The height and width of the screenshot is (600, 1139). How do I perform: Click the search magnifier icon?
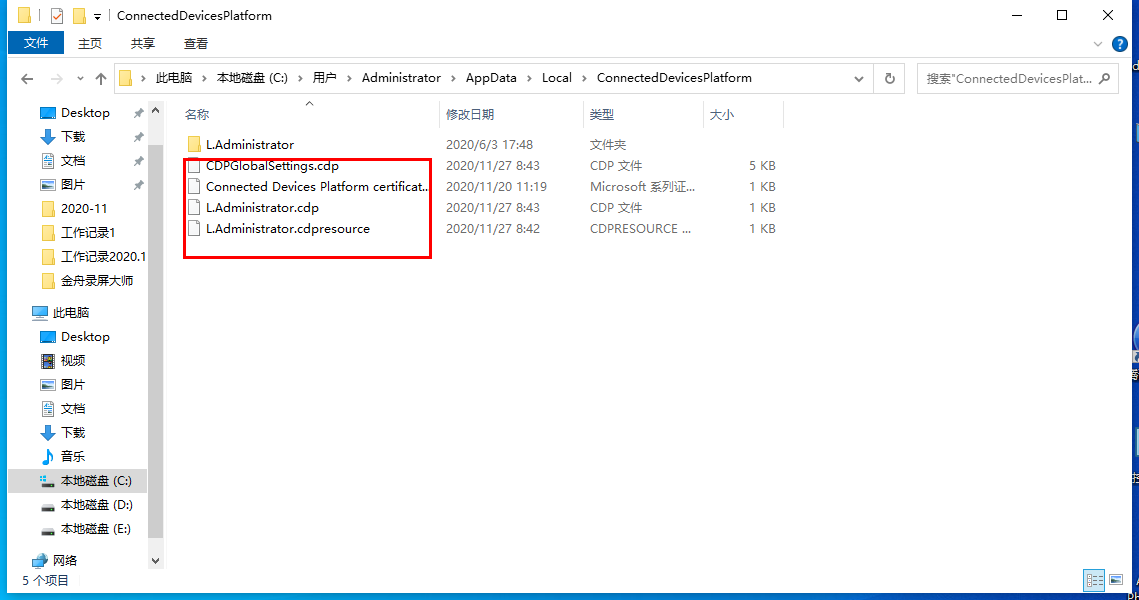point(1105,78)
